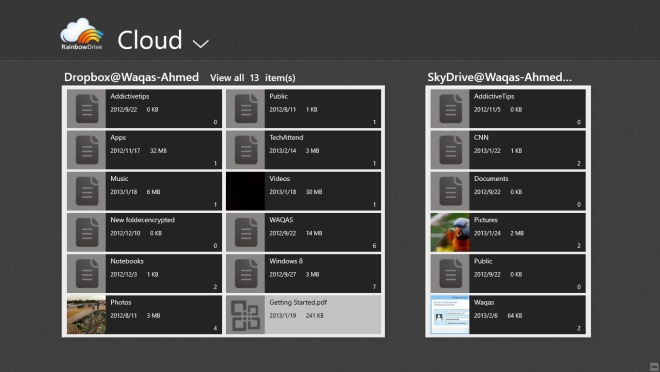Click the zoom-out button in bottom corner
This screenshot has width=660, height=372.
click(654, 367)
